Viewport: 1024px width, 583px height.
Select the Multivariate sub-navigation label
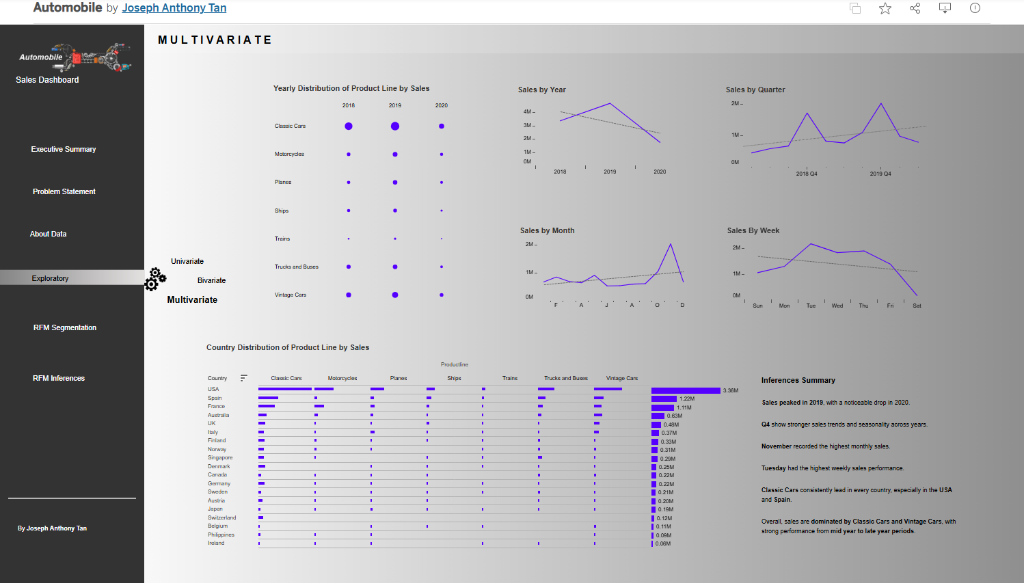coord(192,300)
